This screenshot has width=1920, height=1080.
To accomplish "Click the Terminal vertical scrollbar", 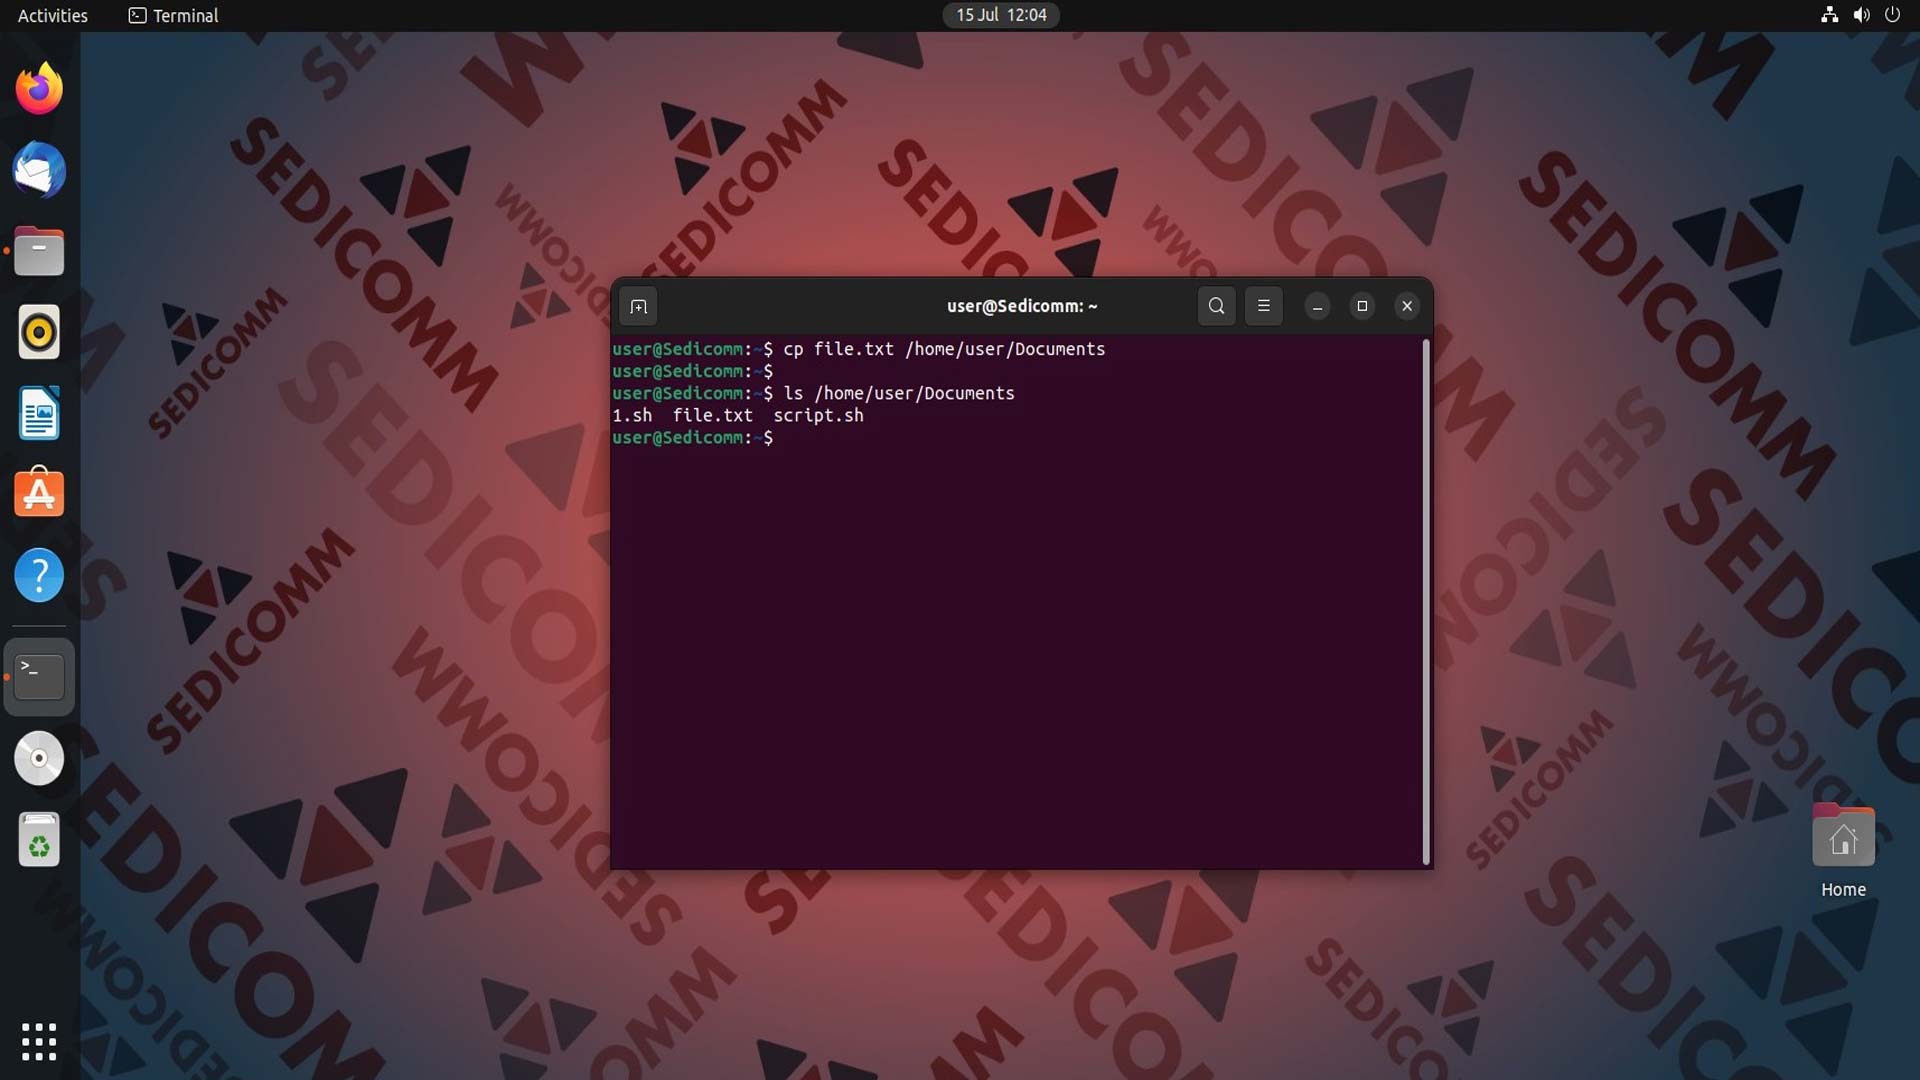I will (1425, 602).
